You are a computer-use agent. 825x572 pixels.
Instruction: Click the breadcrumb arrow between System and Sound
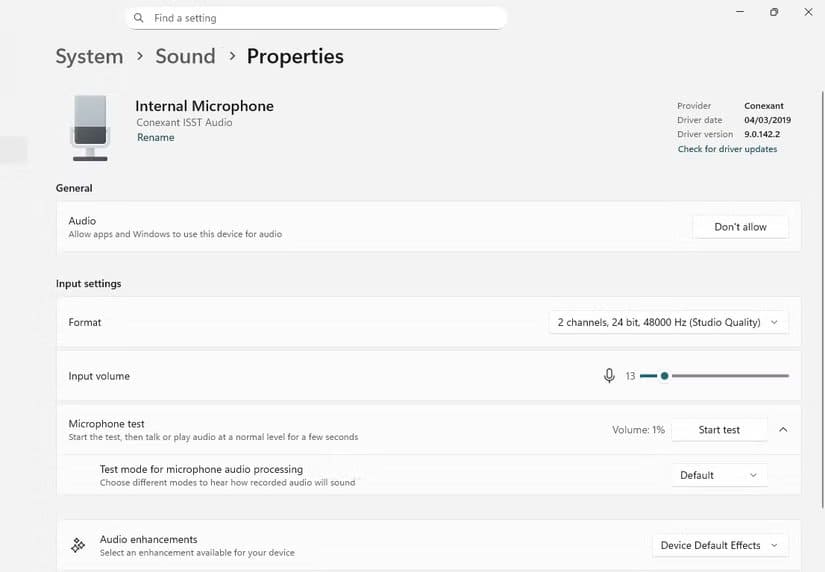139,57
